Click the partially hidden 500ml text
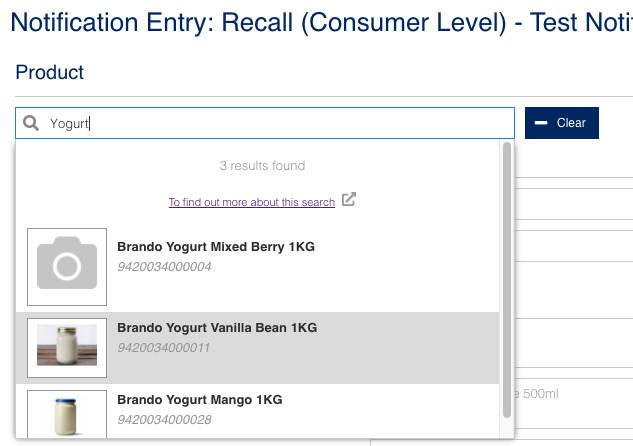633x446 pixels. pos(537,394)
